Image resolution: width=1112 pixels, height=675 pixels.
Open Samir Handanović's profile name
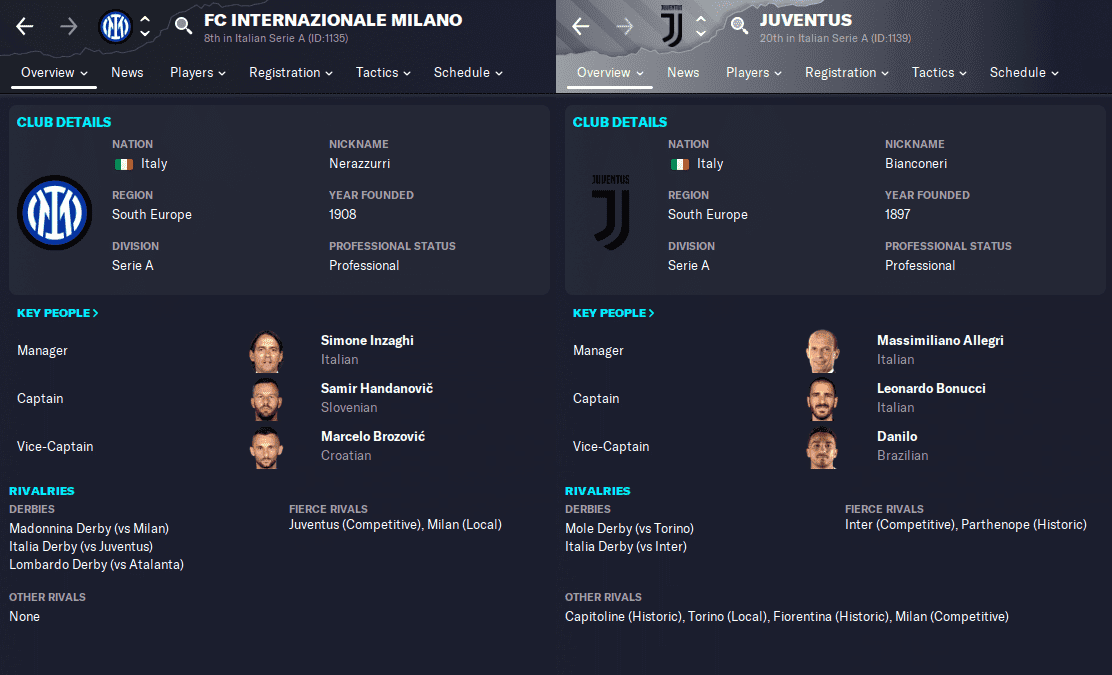pyautogui.click(x=377, y=389)
